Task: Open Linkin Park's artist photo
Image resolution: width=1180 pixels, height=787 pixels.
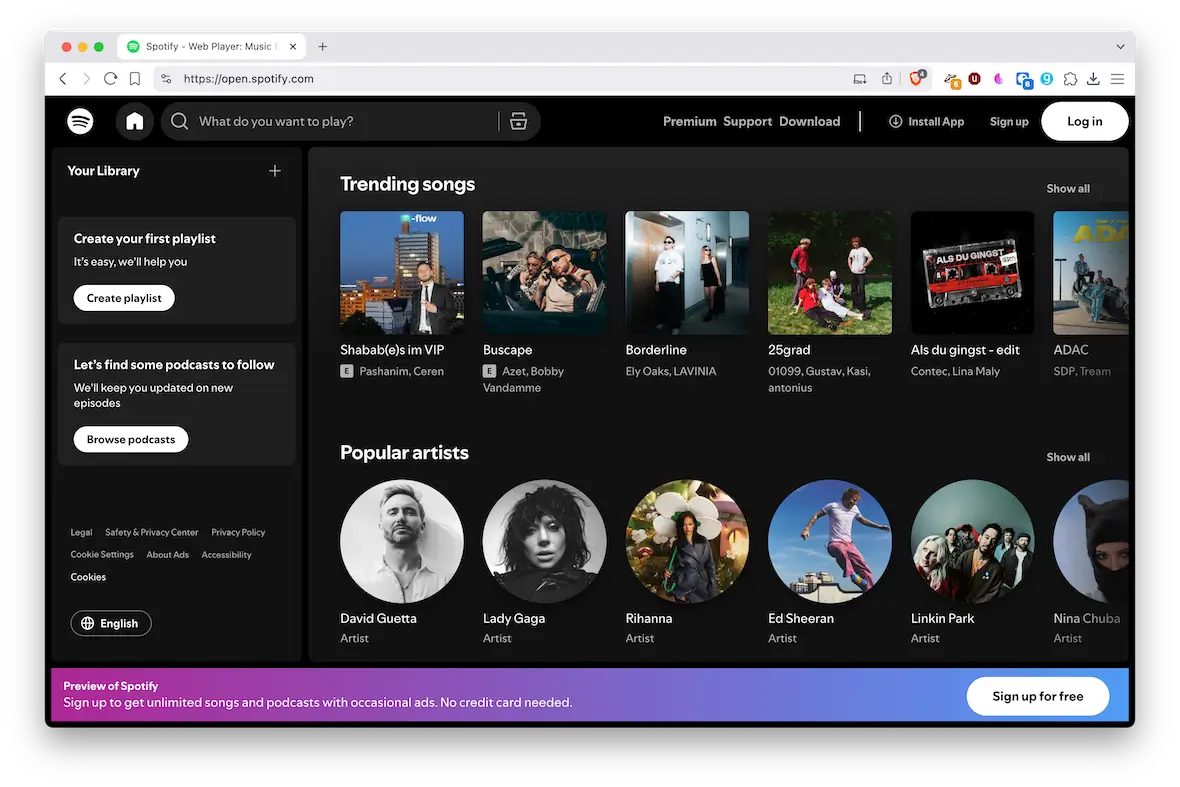Action: coord(972,541)
